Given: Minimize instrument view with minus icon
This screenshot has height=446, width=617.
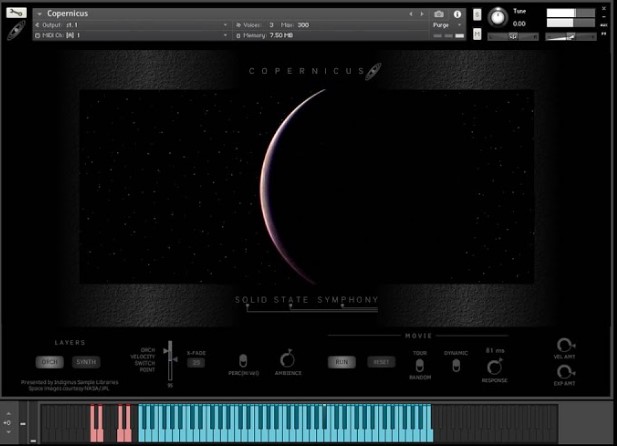Looking at the screenshot, I should pos(604,17).
